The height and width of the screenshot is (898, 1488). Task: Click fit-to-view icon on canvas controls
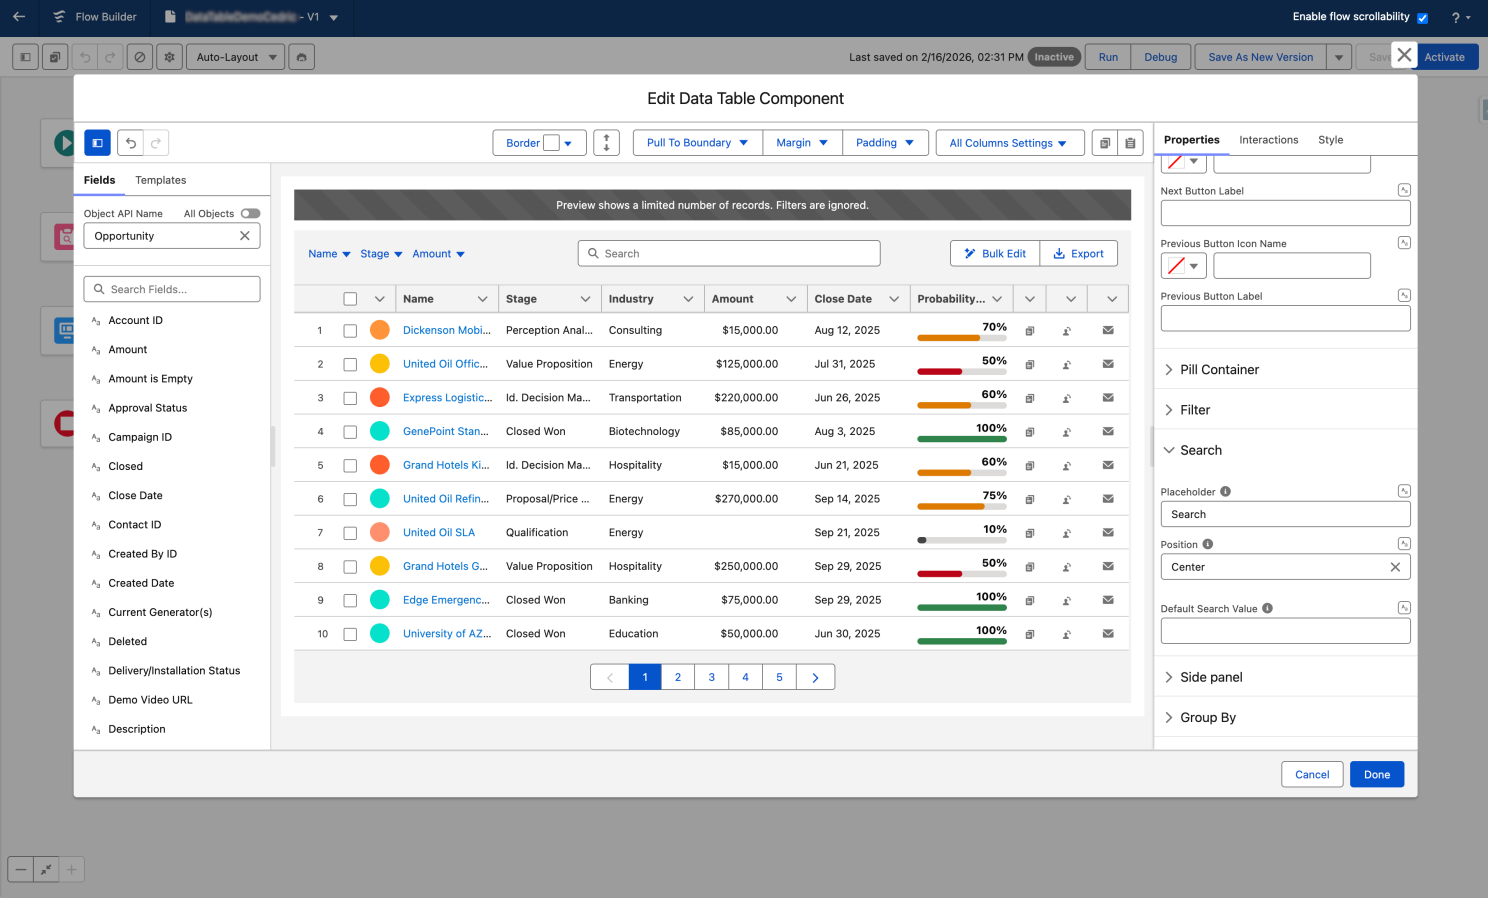coord(46,870)
